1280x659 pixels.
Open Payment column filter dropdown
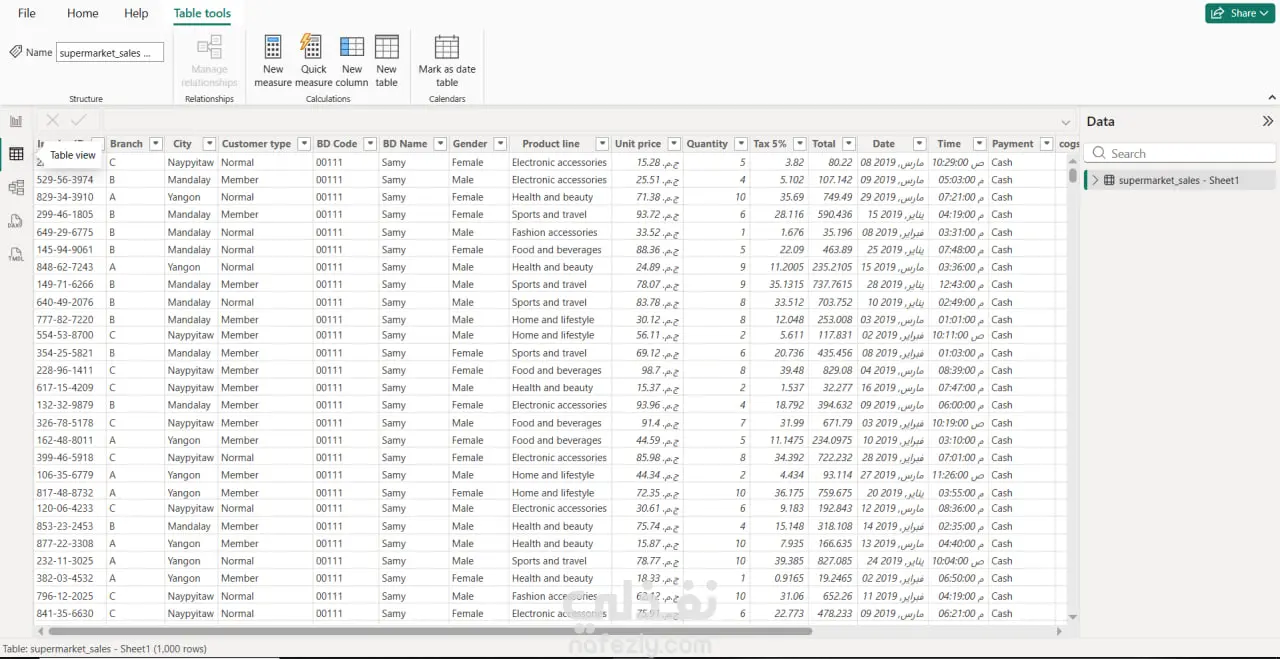point(1046,144)
